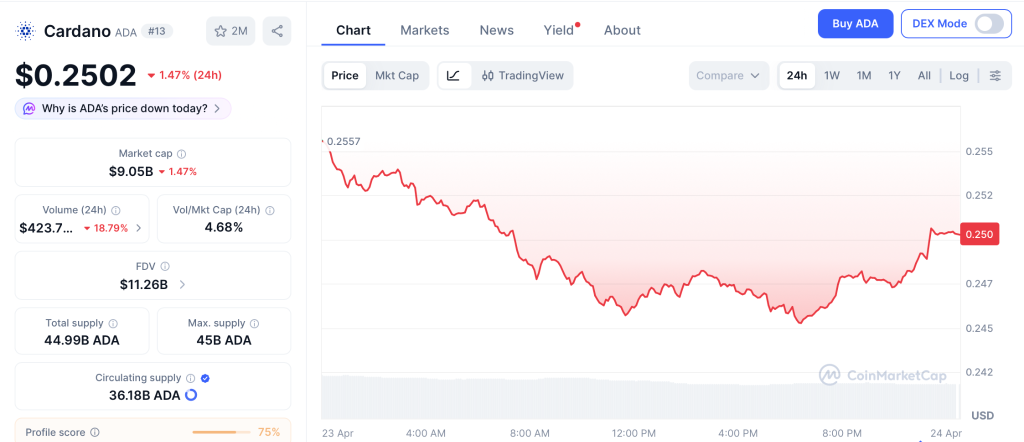Image resolution: width=1024 pixels, height=442 pixels.
Task: Select the 1W time range
Action: pos(832,76)
